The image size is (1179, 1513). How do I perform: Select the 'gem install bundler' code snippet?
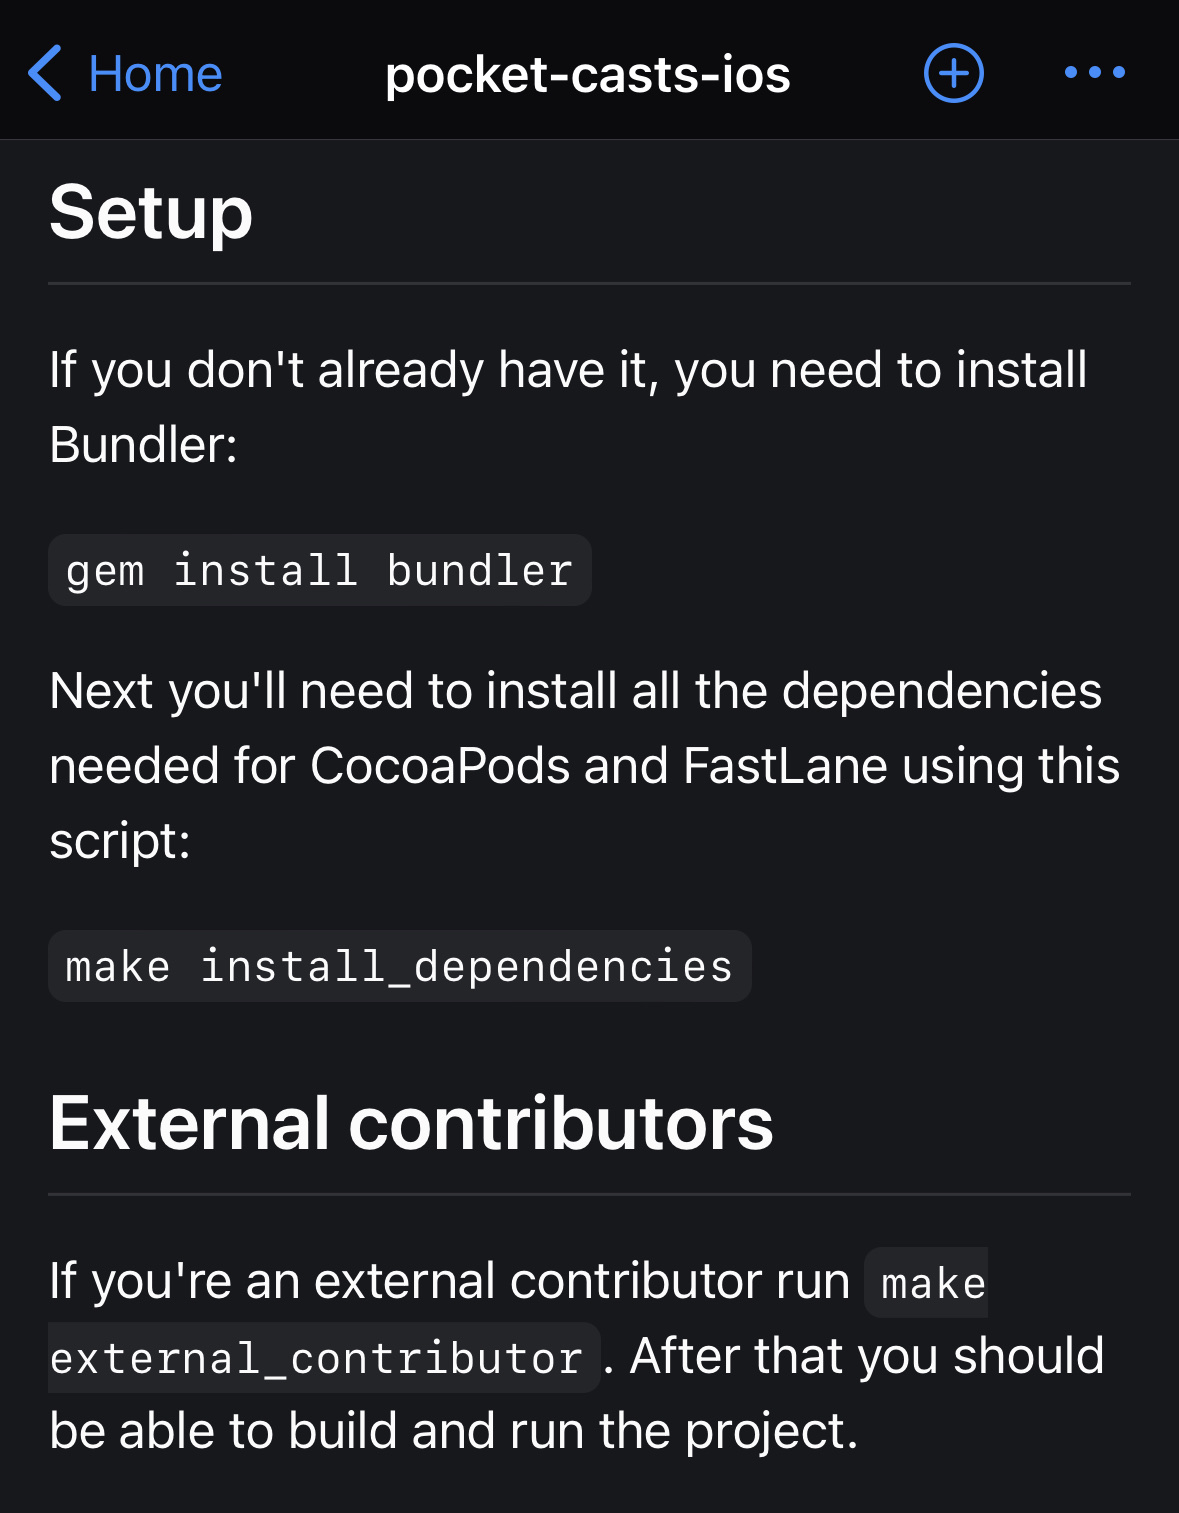tap(319, 569)
